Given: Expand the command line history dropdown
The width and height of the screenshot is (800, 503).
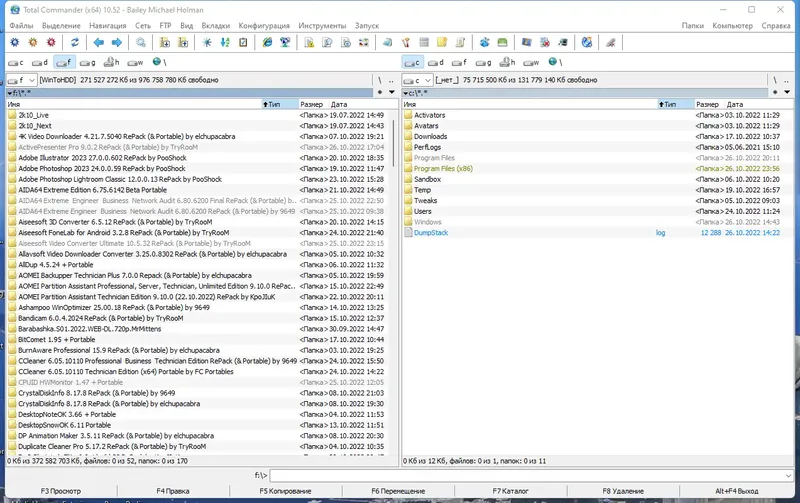Looking at the screenshot, I should (x=789, y=475).
